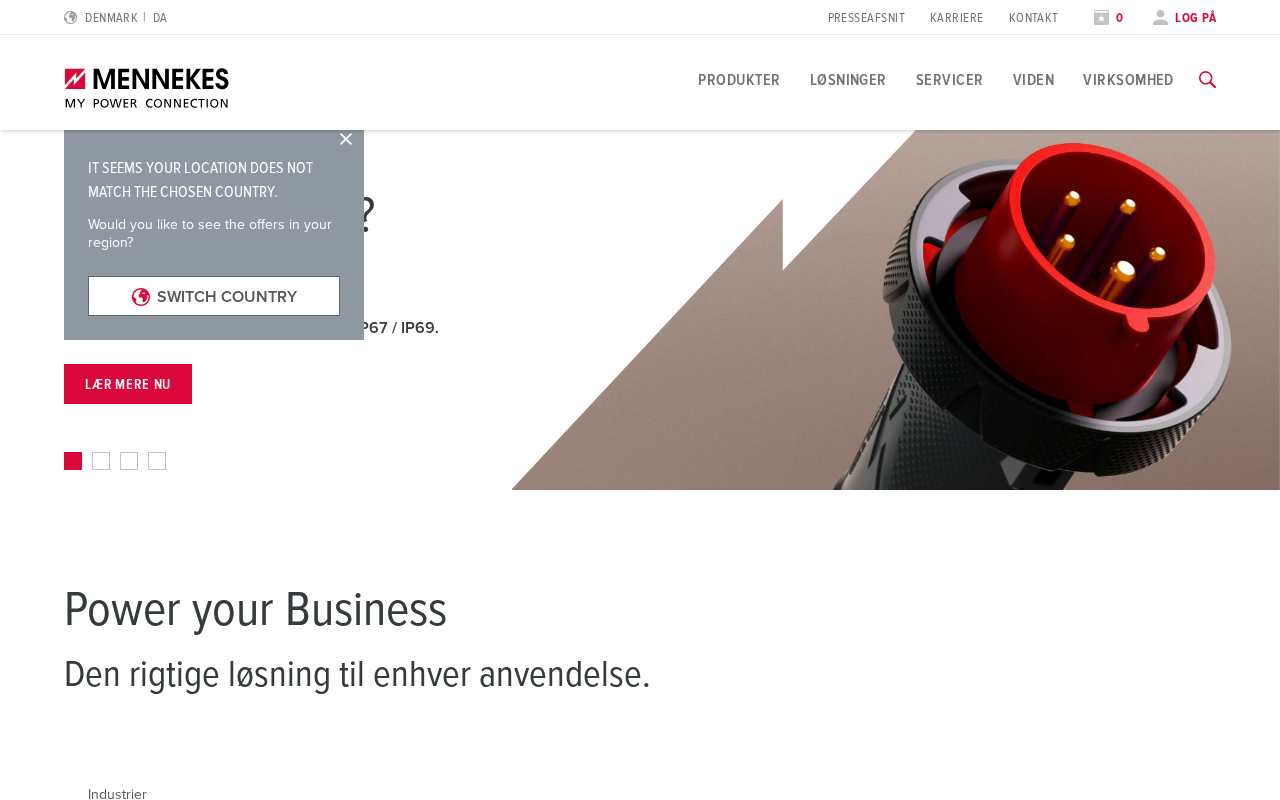Screen dimensions: 1280x800
Task: Select the second carousel slide indicator
Action: tap(101, 461)
